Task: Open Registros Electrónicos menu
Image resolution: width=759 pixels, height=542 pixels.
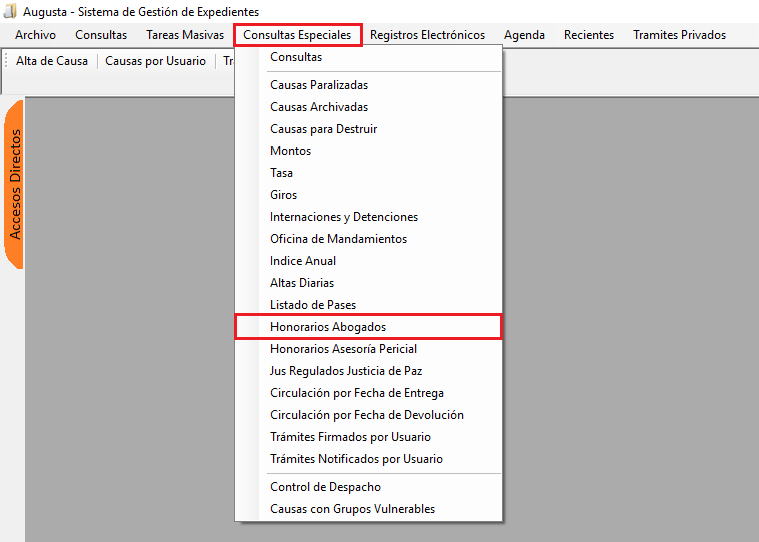Action: (x=427, y=35)
